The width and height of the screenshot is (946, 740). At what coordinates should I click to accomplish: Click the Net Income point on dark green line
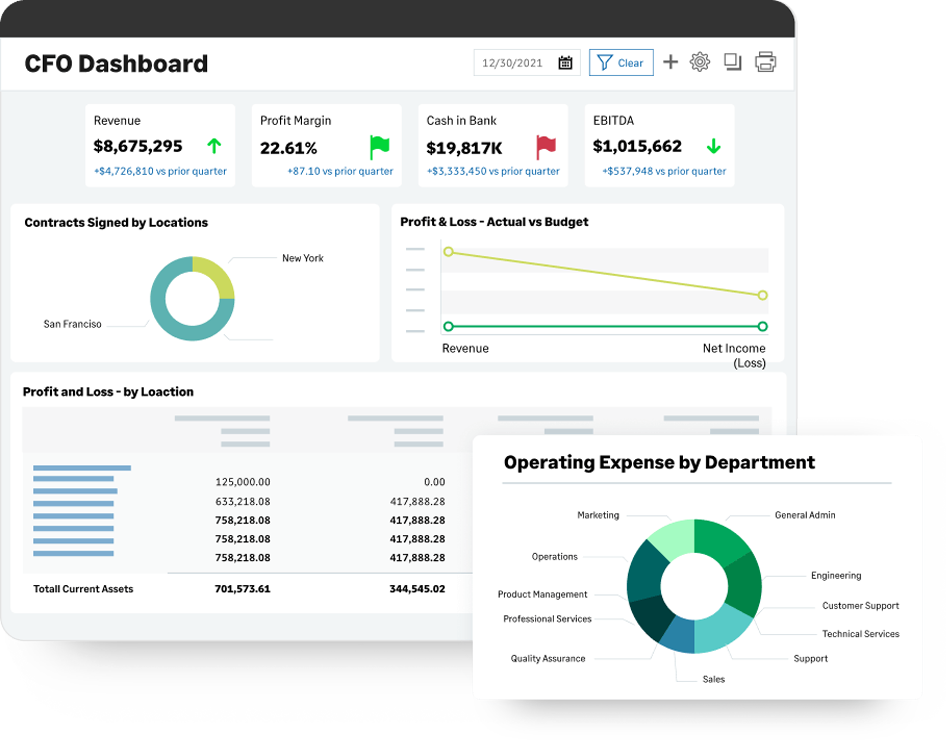(x=762, y=326)
